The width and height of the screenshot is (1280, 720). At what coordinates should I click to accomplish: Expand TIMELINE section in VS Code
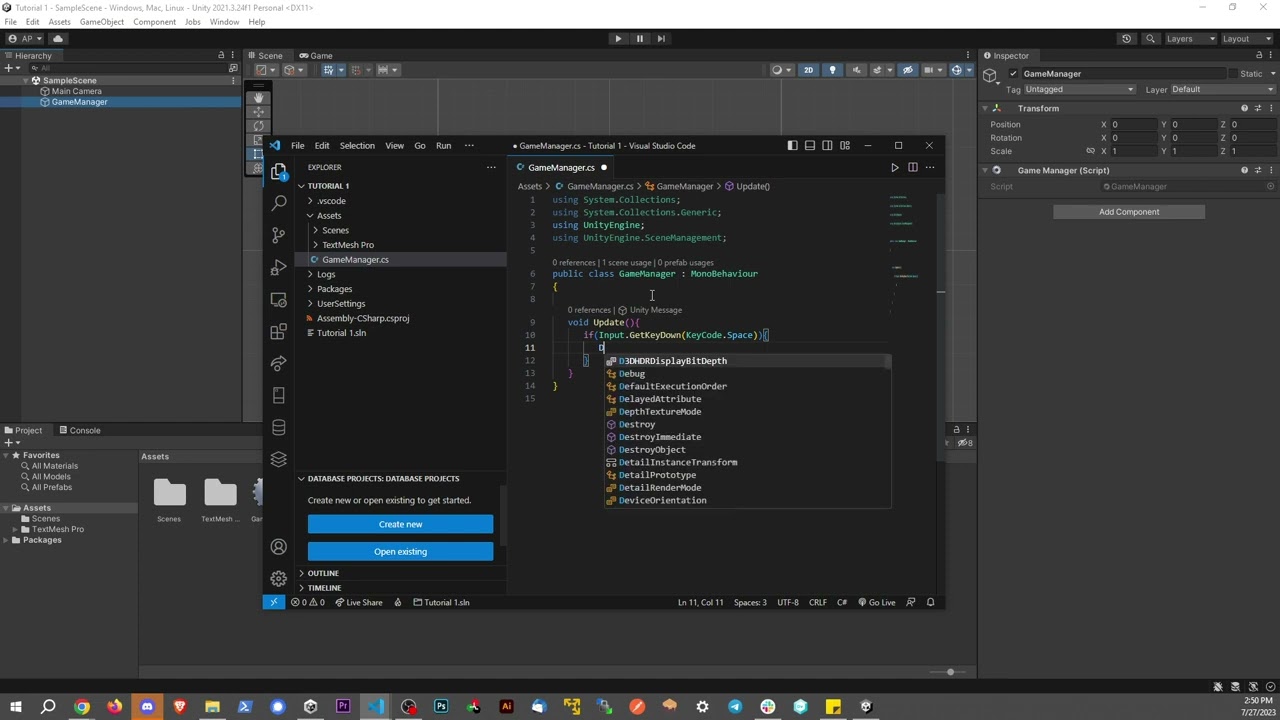(x=324, y=588)
